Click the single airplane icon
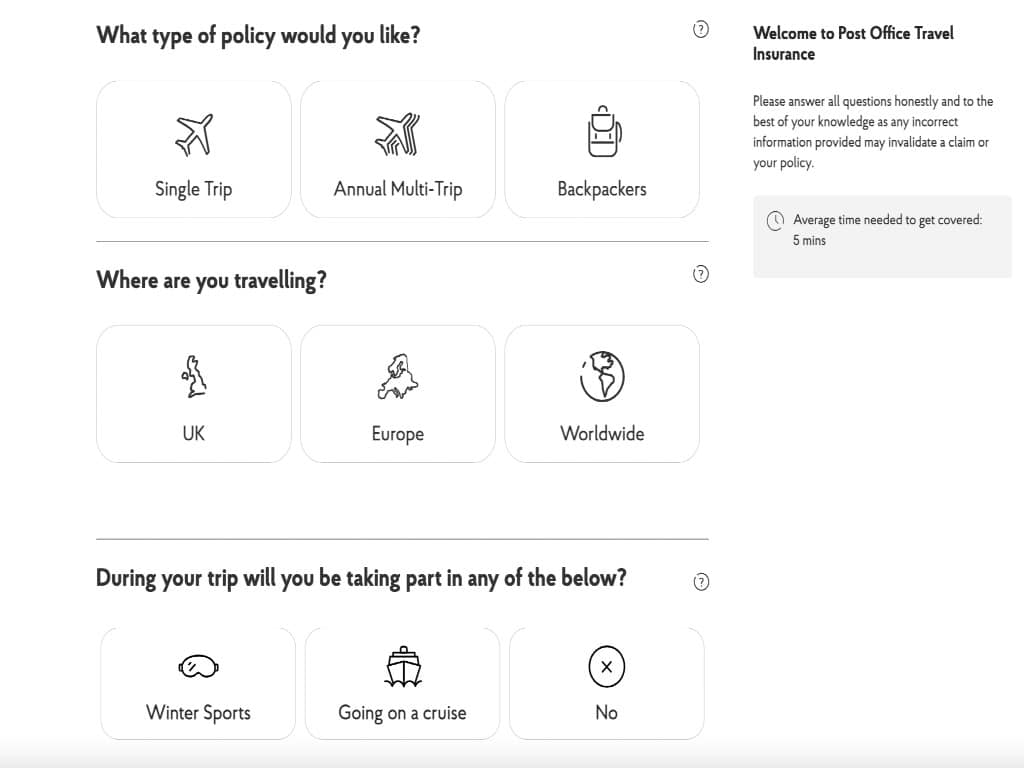This screenshot has width=1024, height=768. pos(194,133)
